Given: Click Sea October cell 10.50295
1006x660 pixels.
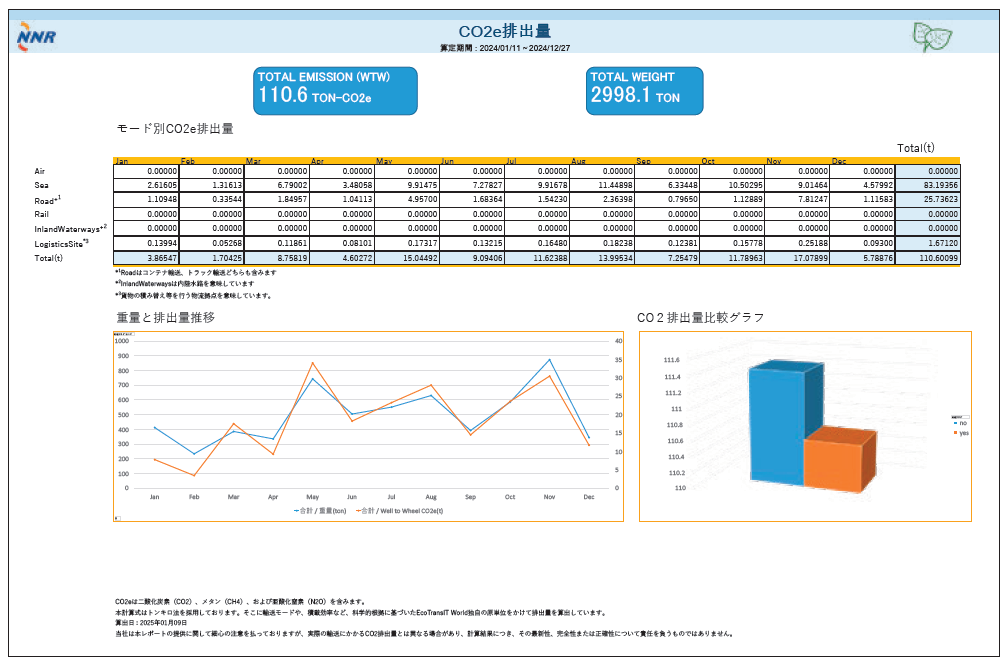Looking at the screenshot, I should 731,185.
